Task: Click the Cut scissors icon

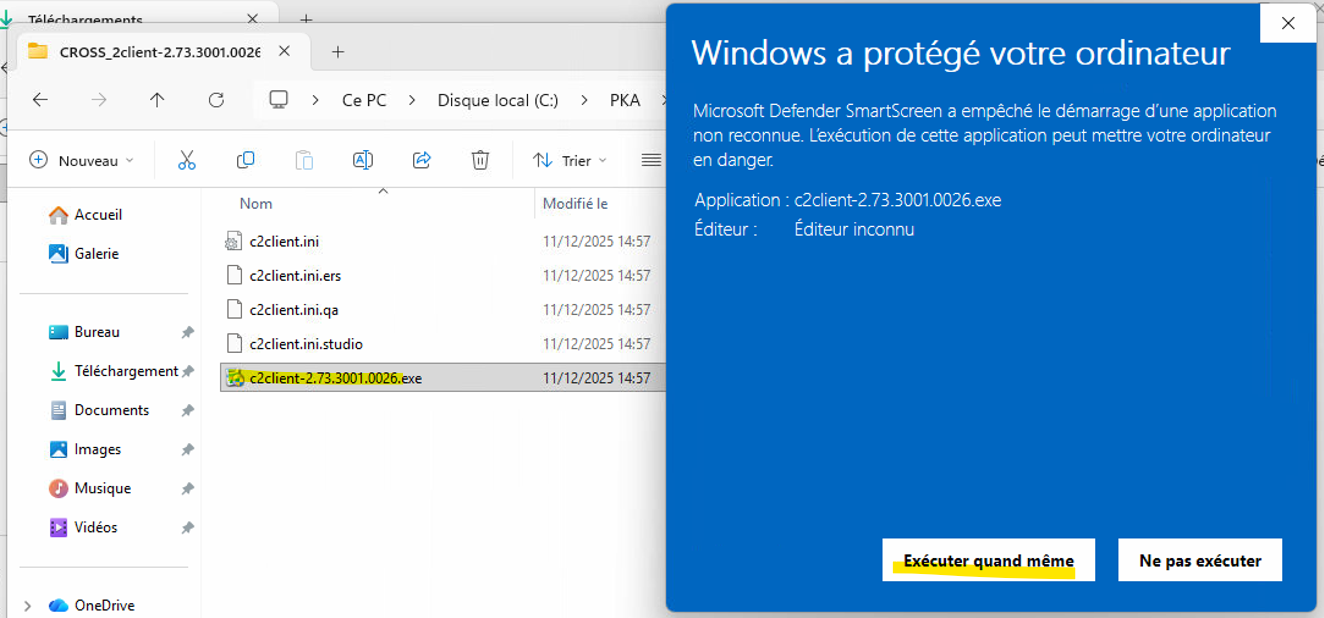Action: [x=187, y=160]
